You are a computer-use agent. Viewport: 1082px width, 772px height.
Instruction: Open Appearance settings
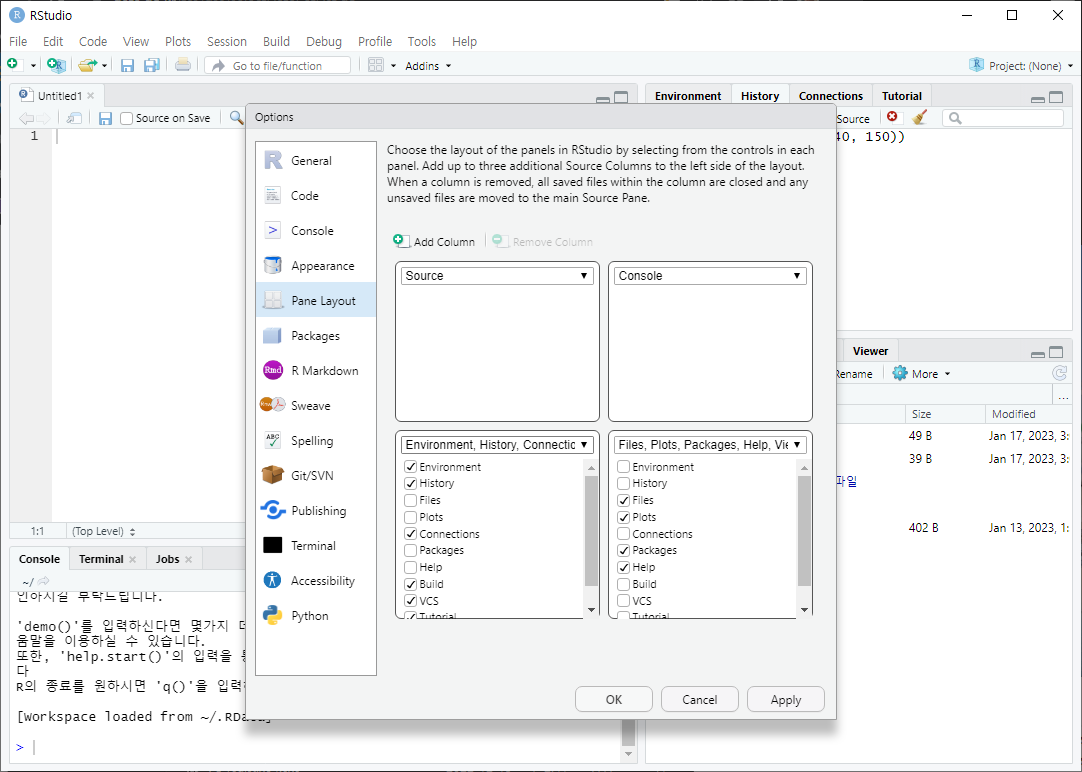point(315,266)
